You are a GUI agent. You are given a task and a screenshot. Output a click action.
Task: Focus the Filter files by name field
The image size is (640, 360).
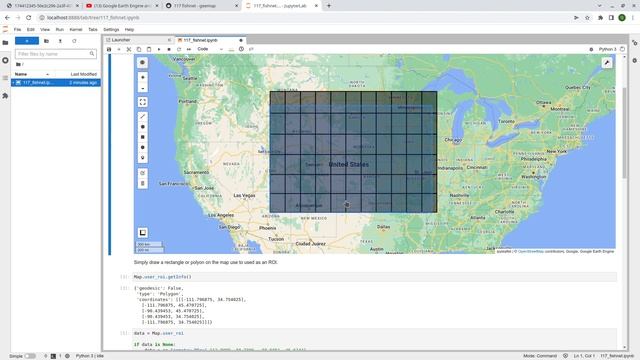coord(56,54)
